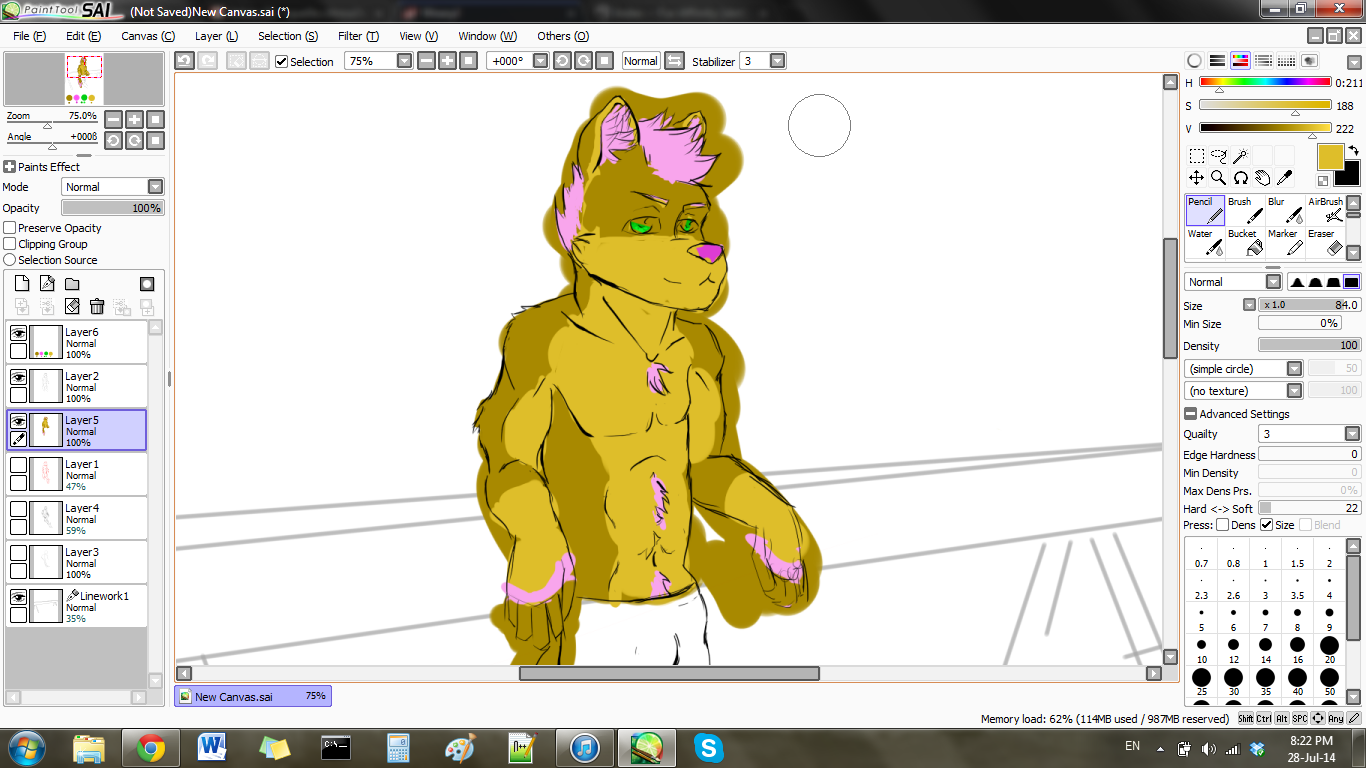Select the Bucket fill tool

[1245, 242]
